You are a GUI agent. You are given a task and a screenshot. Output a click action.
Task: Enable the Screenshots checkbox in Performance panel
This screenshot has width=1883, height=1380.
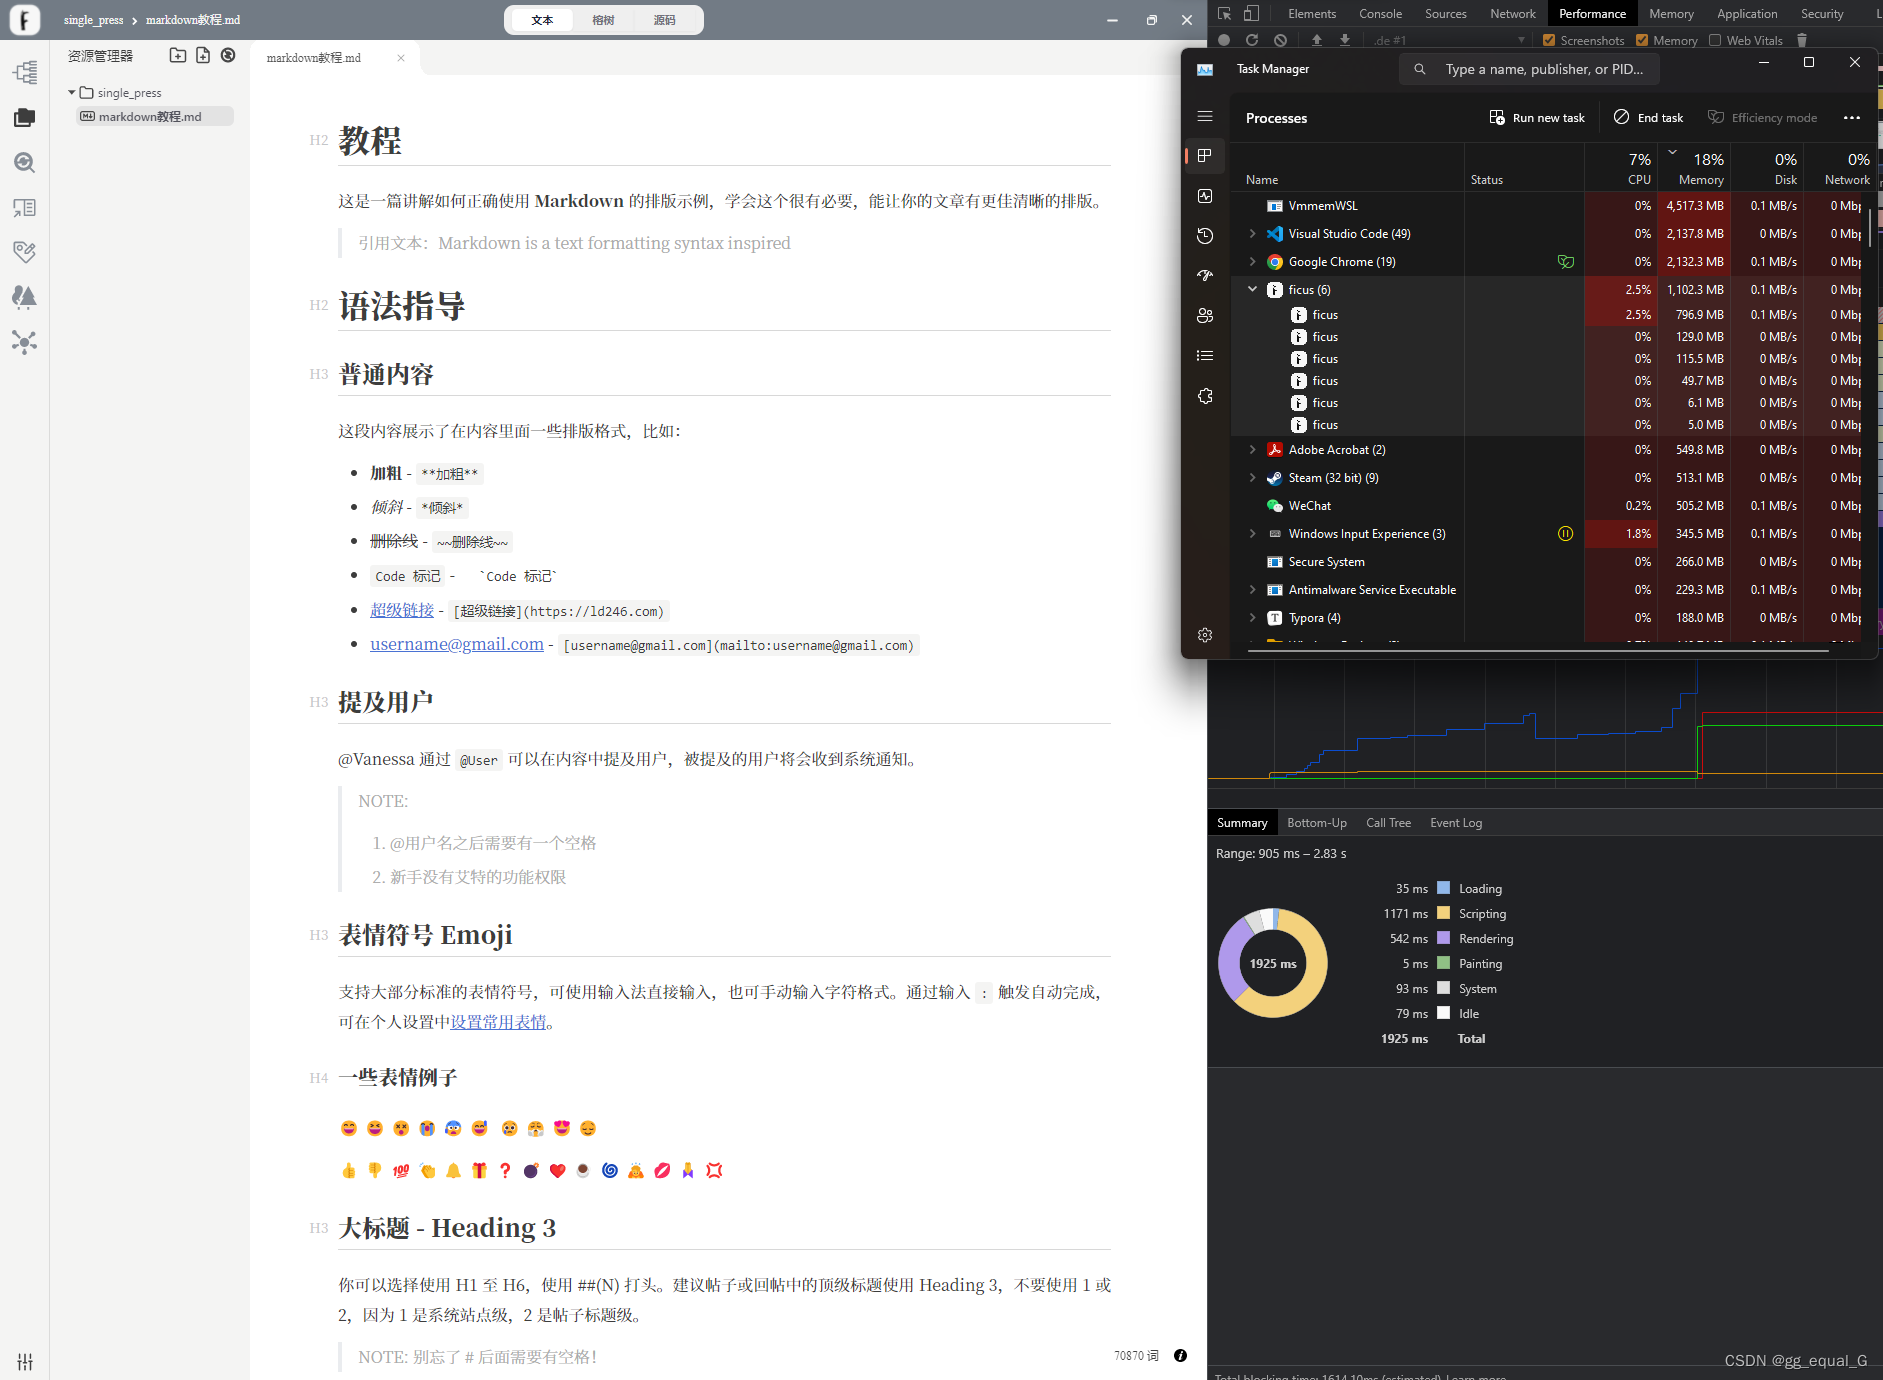[1547, 40]
